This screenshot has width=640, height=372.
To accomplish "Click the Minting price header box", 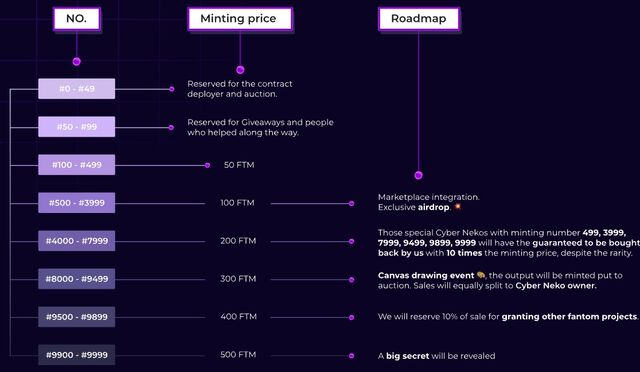I will tap(240, 19).
